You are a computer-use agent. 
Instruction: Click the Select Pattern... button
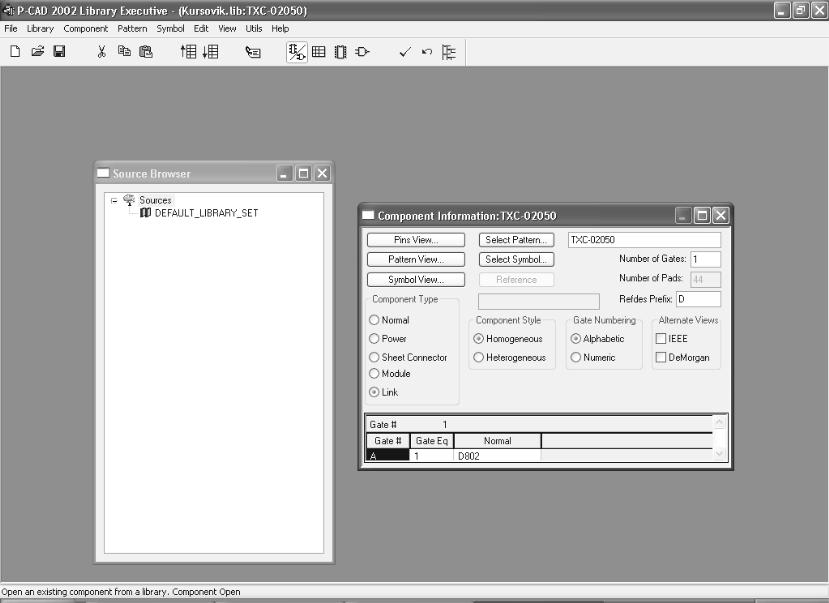click(517, 240)
